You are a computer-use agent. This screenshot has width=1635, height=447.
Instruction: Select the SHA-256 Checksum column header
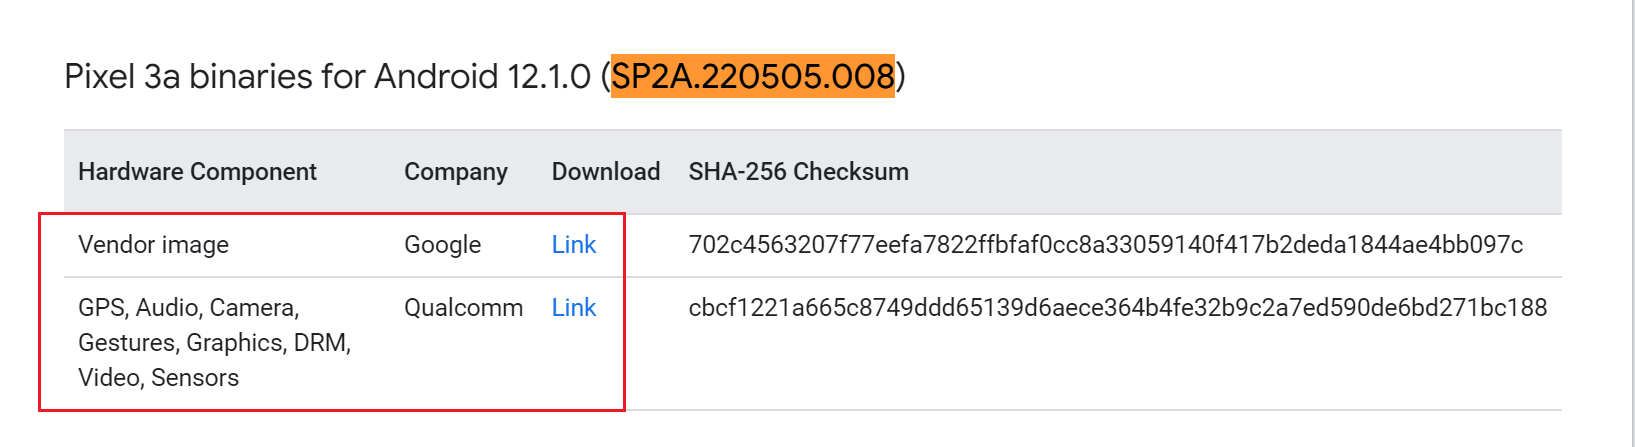(x=798, y=172)
